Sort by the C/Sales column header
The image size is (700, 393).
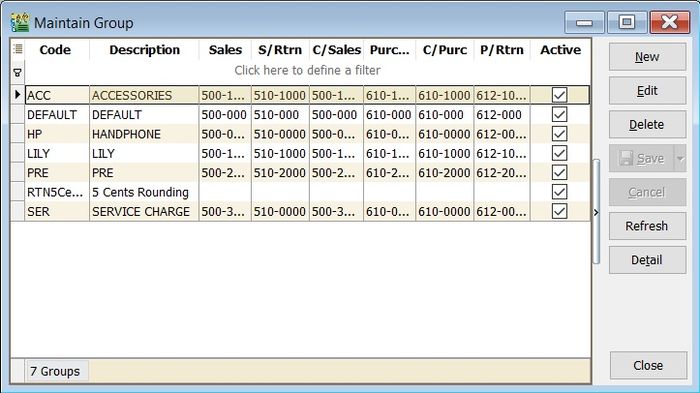click(336, 50)
